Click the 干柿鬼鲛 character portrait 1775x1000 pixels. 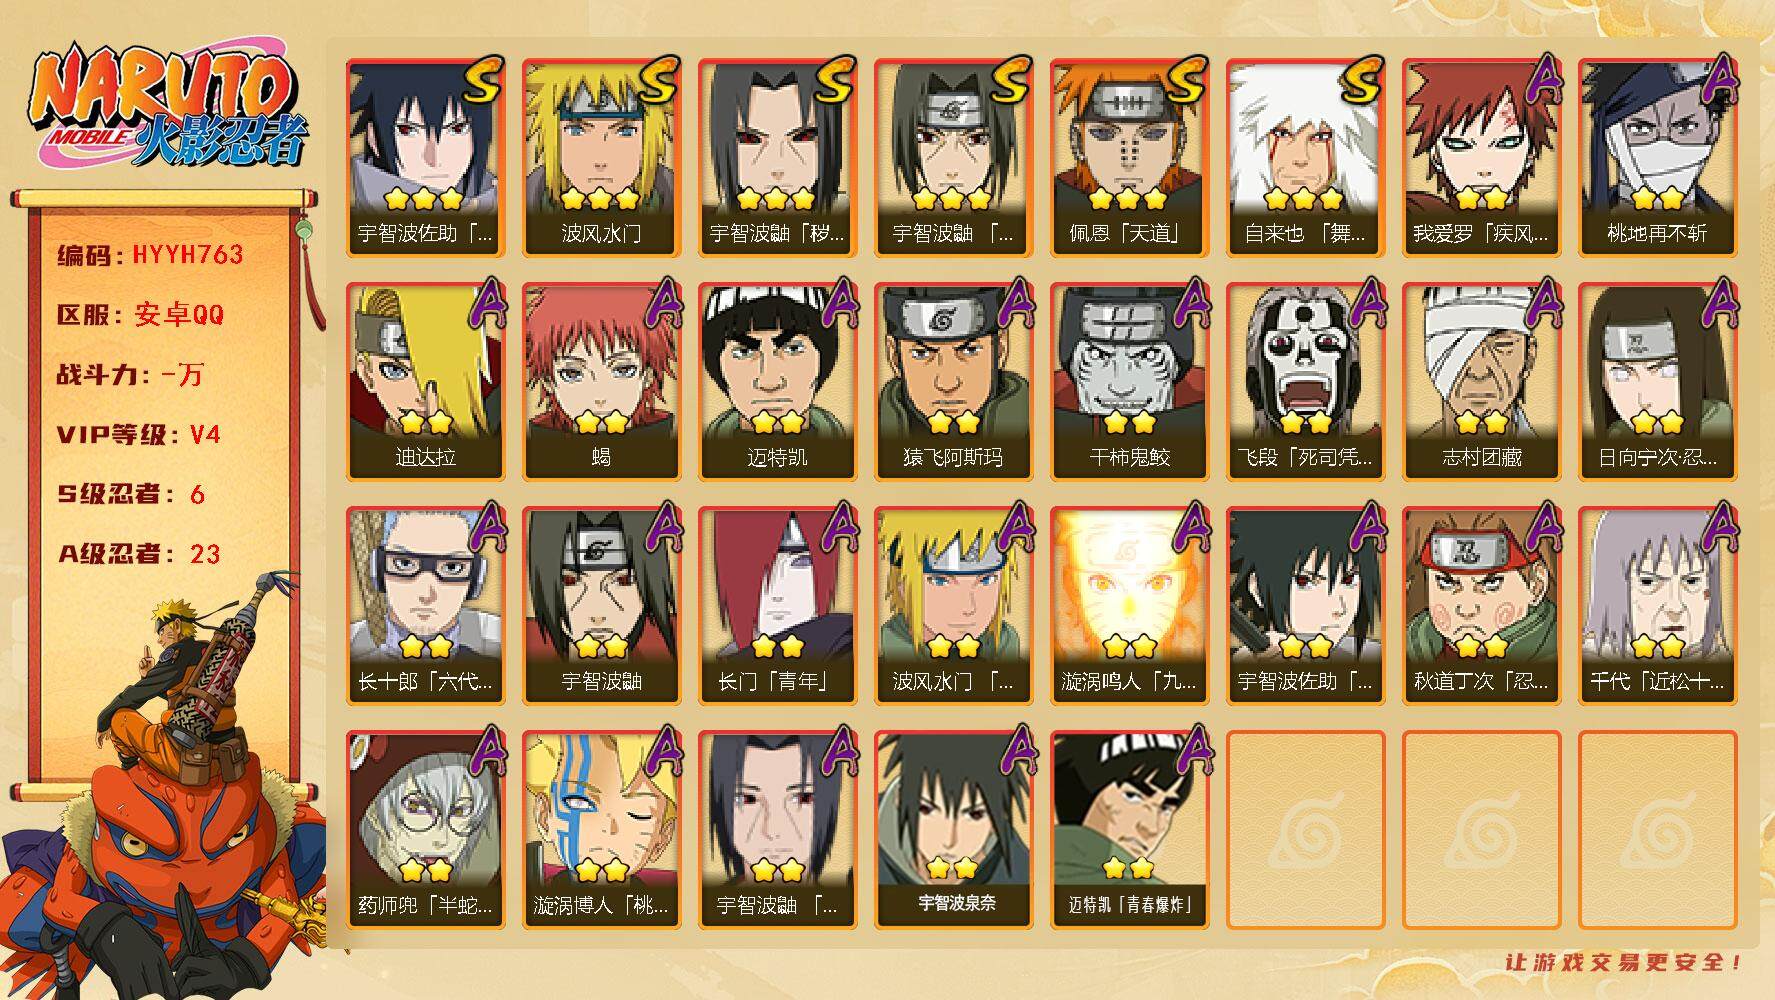click(x=1129, y=381)
